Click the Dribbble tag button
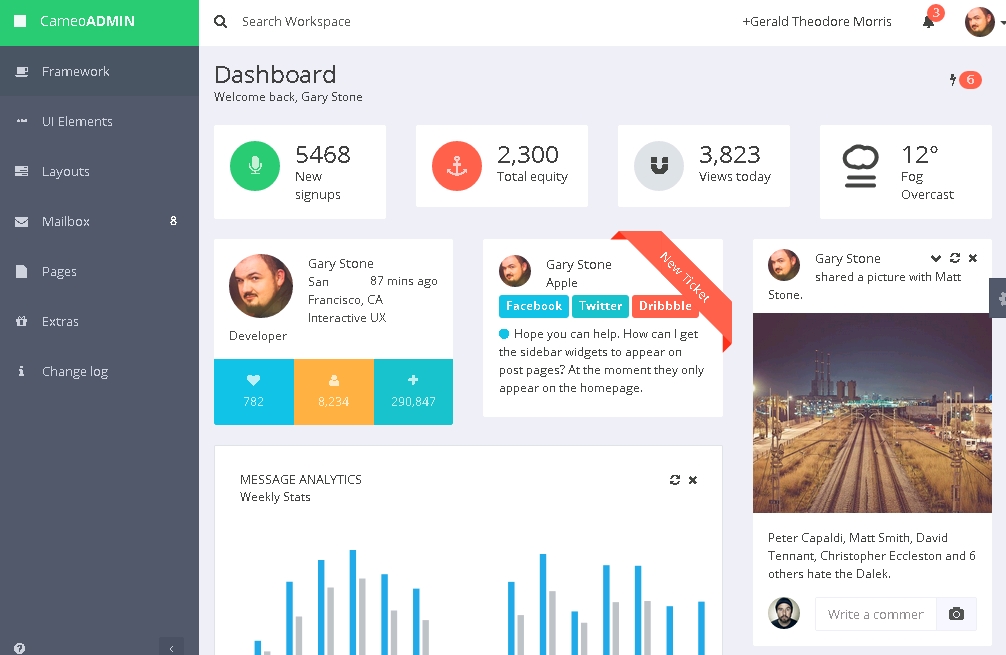 (x=665, y=306)
